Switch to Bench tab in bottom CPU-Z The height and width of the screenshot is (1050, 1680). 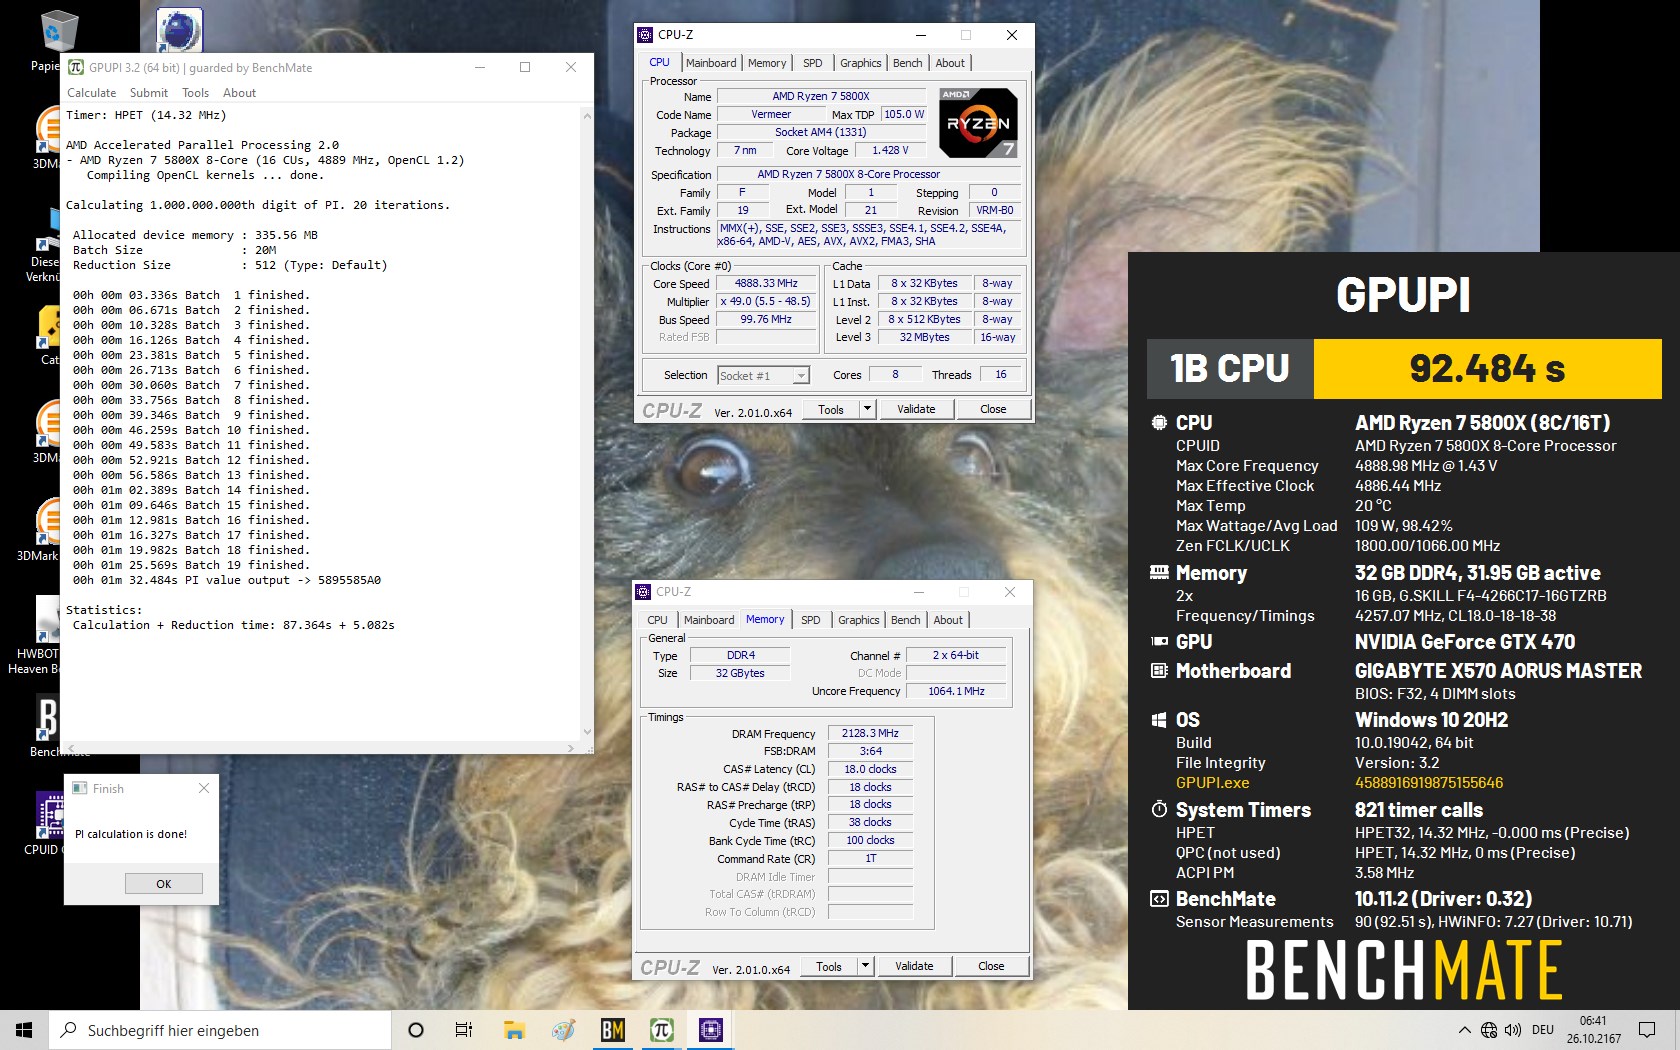tap(906, 620)
